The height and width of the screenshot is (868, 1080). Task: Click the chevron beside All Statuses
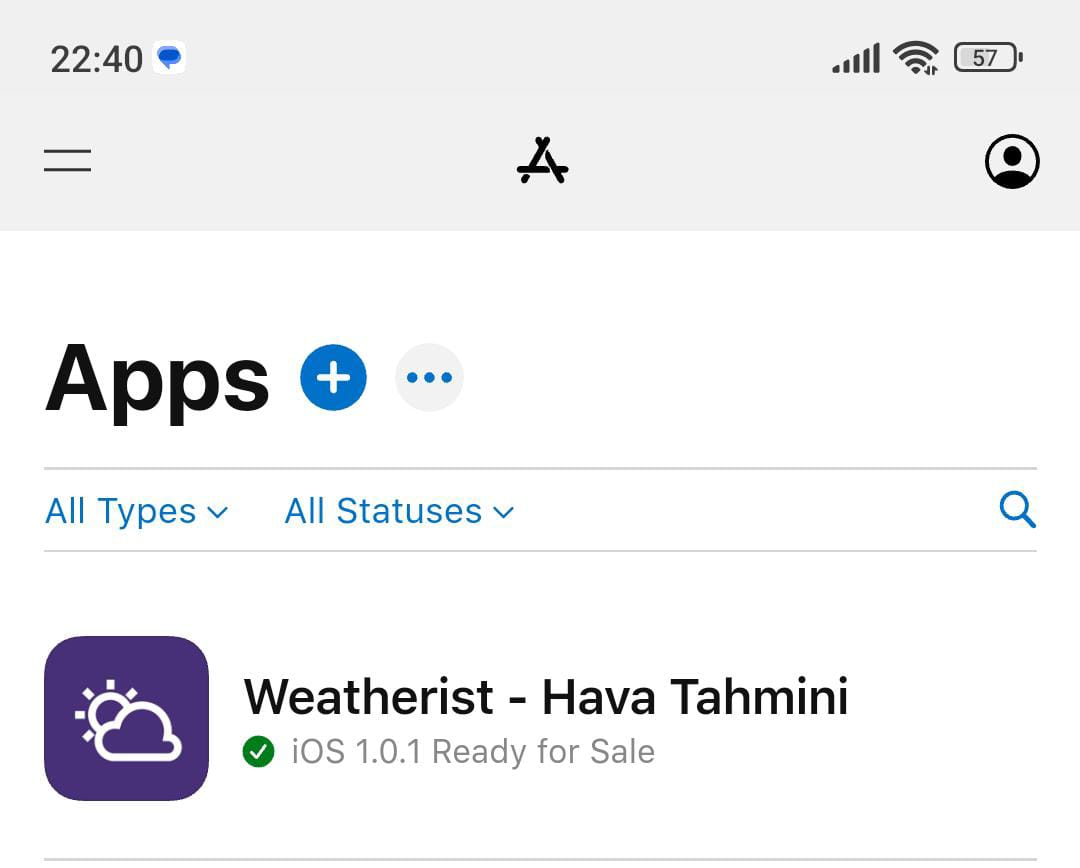point(503,513)
